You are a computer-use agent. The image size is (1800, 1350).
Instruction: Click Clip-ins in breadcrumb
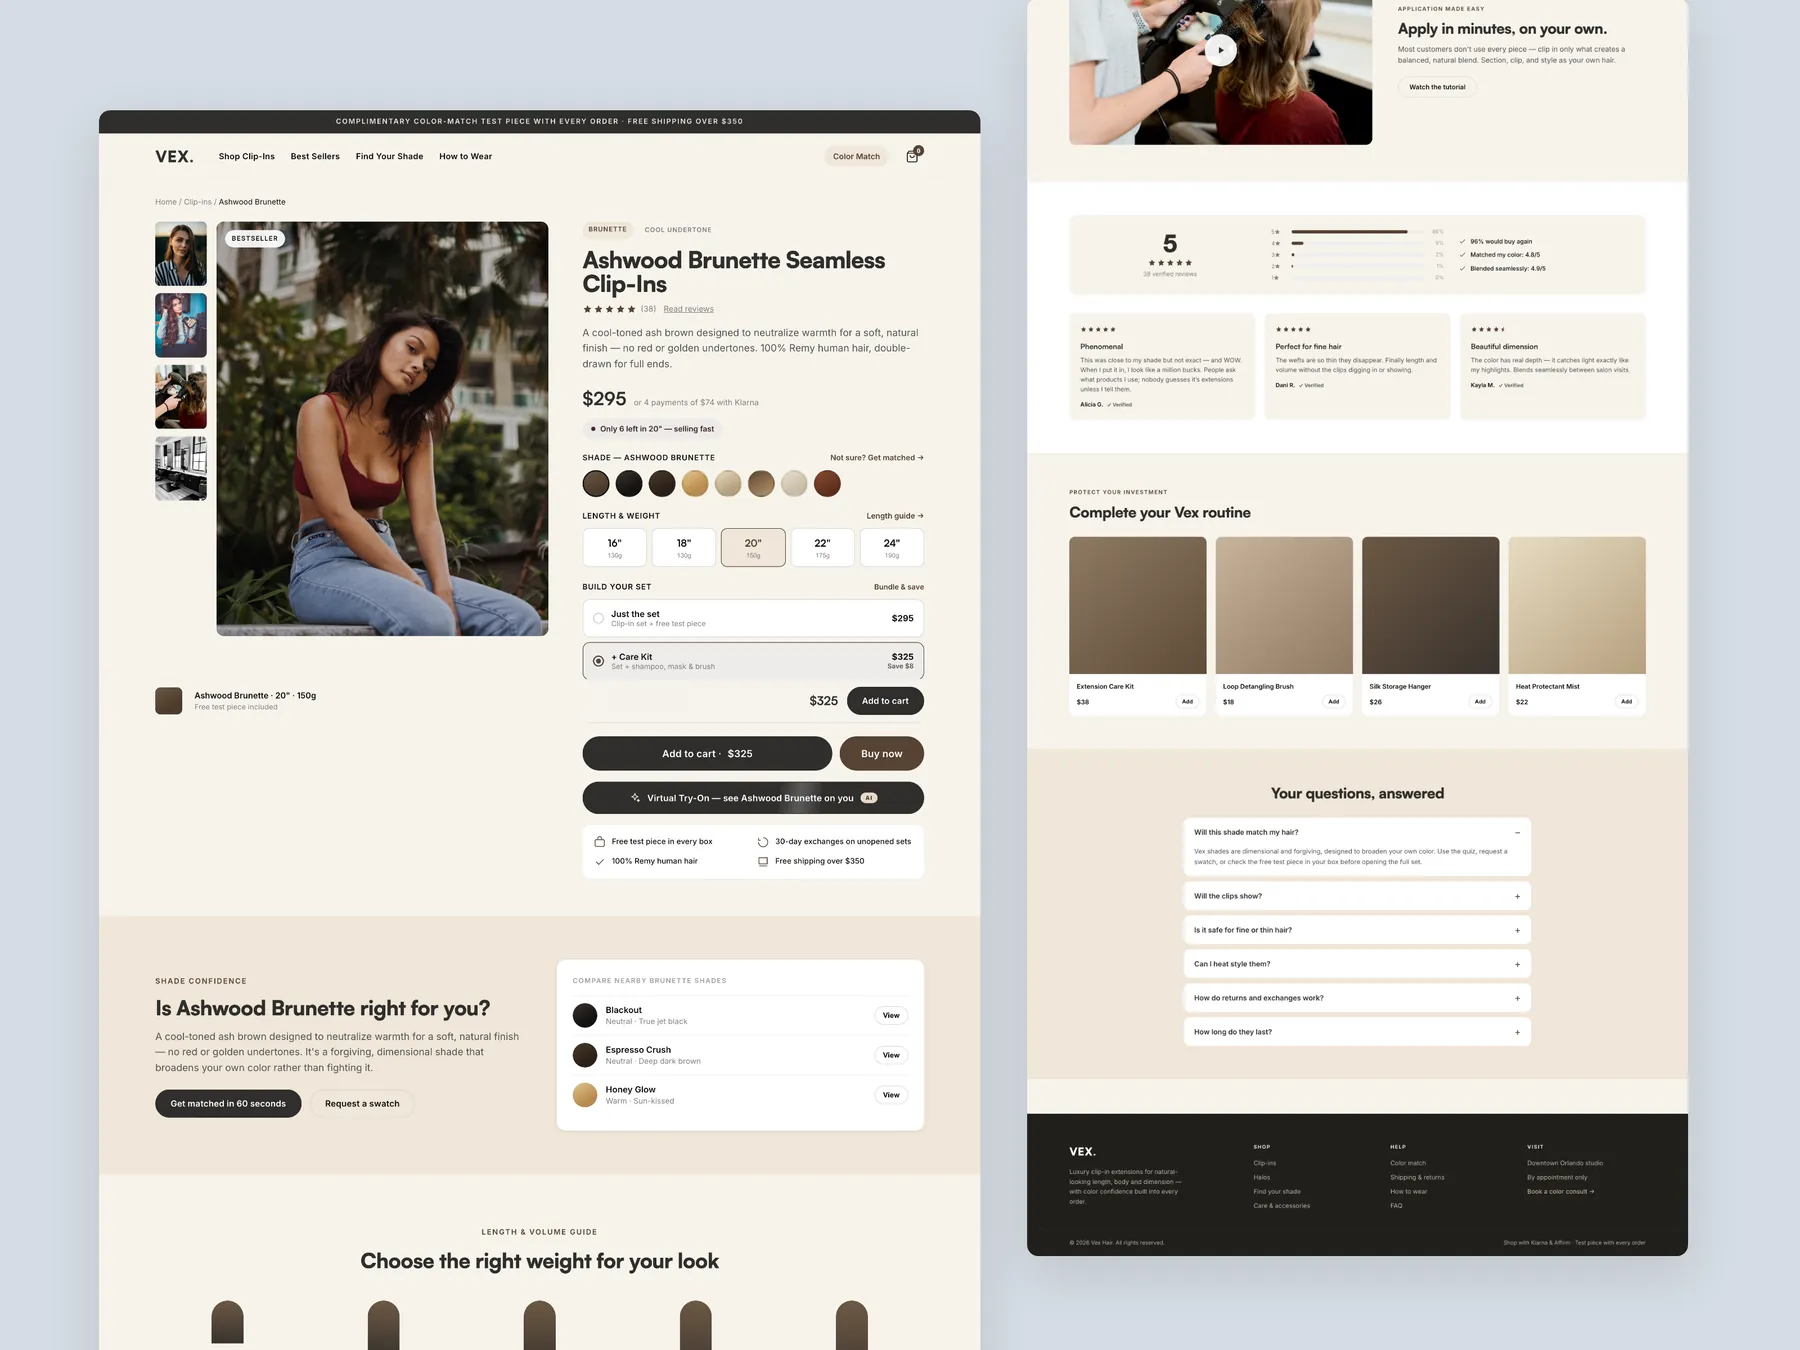click(198, 202)
